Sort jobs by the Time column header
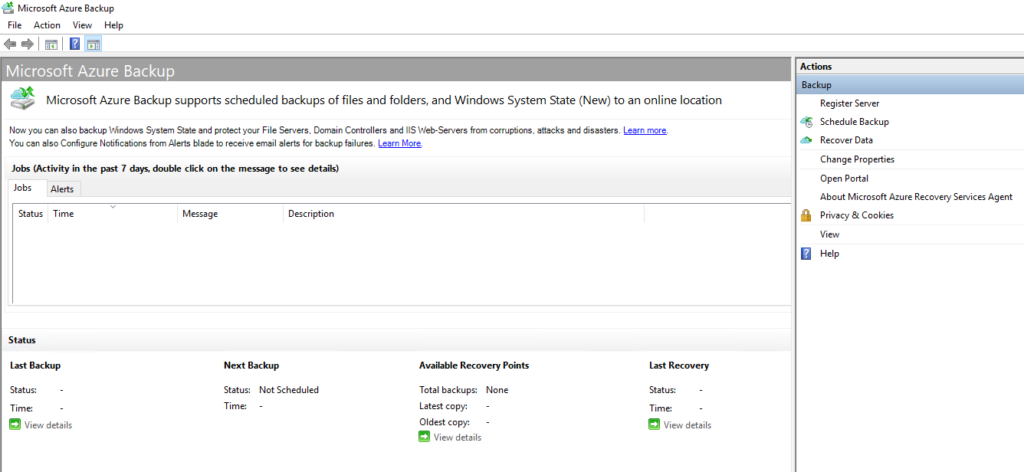The width and height of the screenshot is (1024, 472). coord(112,213)
